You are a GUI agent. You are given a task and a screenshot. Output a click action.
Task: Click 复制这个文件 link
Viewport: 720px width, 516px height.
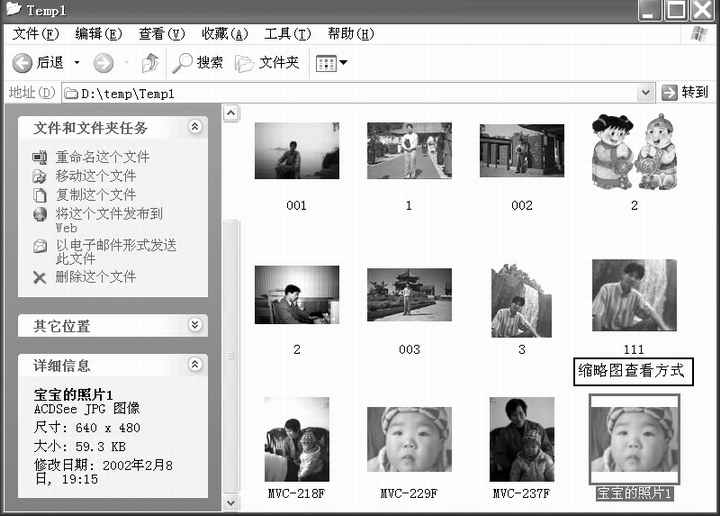[x=96, y=195]
